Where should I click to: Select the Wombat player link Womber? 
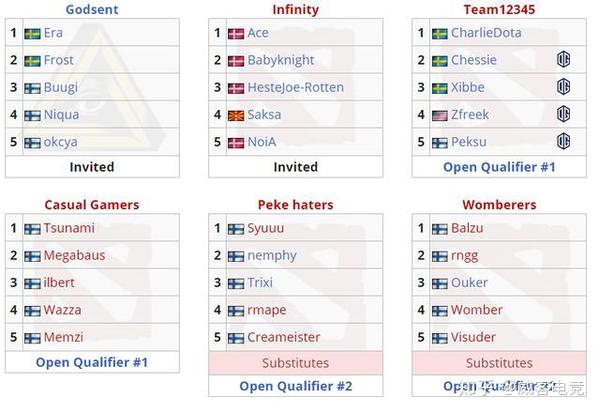477,310
